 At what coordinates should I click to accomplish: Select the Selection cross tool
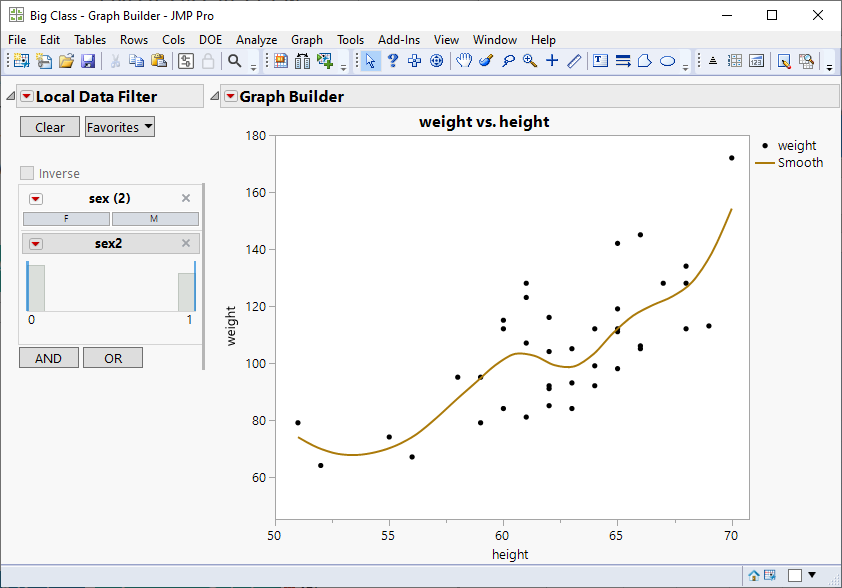(415, 61)
